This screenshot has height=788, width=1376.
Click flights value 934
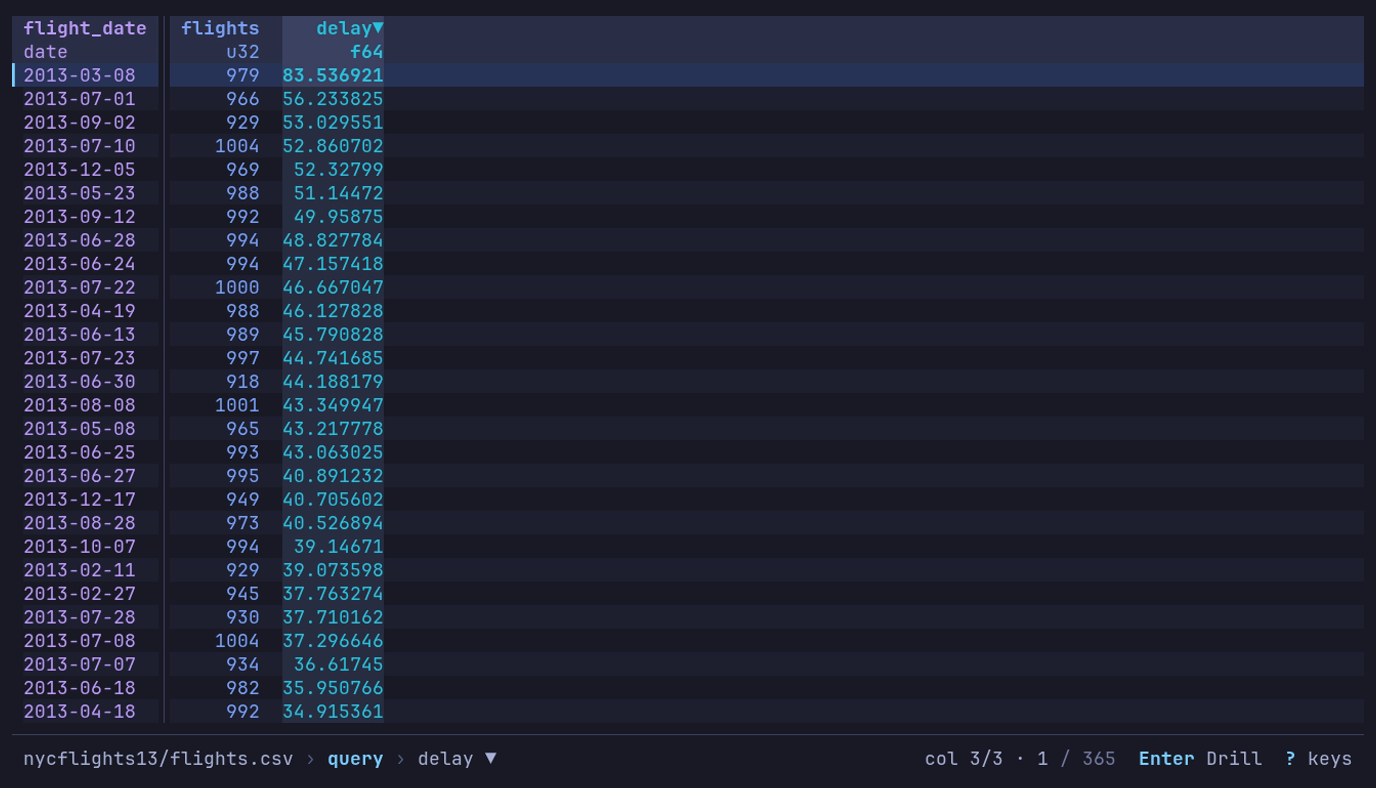pyautogui.click(x=242, y=665)
